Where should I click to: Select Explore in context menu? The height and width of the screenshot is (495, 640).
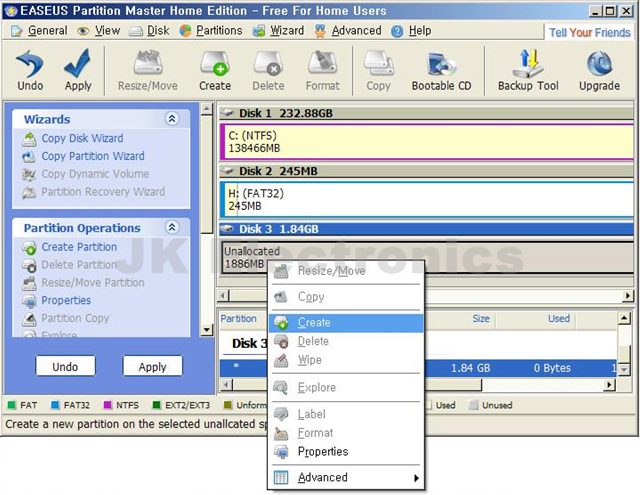pyautogui.click(x=346, y=387)
